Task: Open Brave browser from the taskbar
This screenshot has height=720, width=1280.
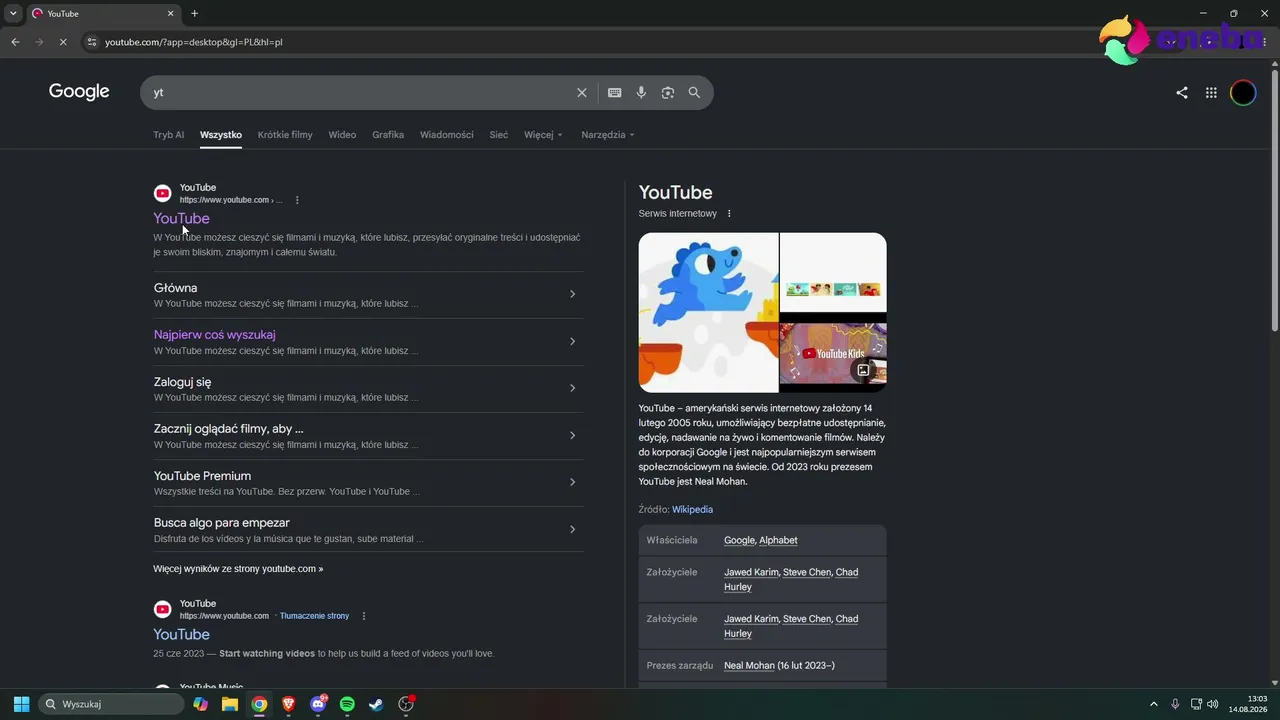Action: (289, 704)
